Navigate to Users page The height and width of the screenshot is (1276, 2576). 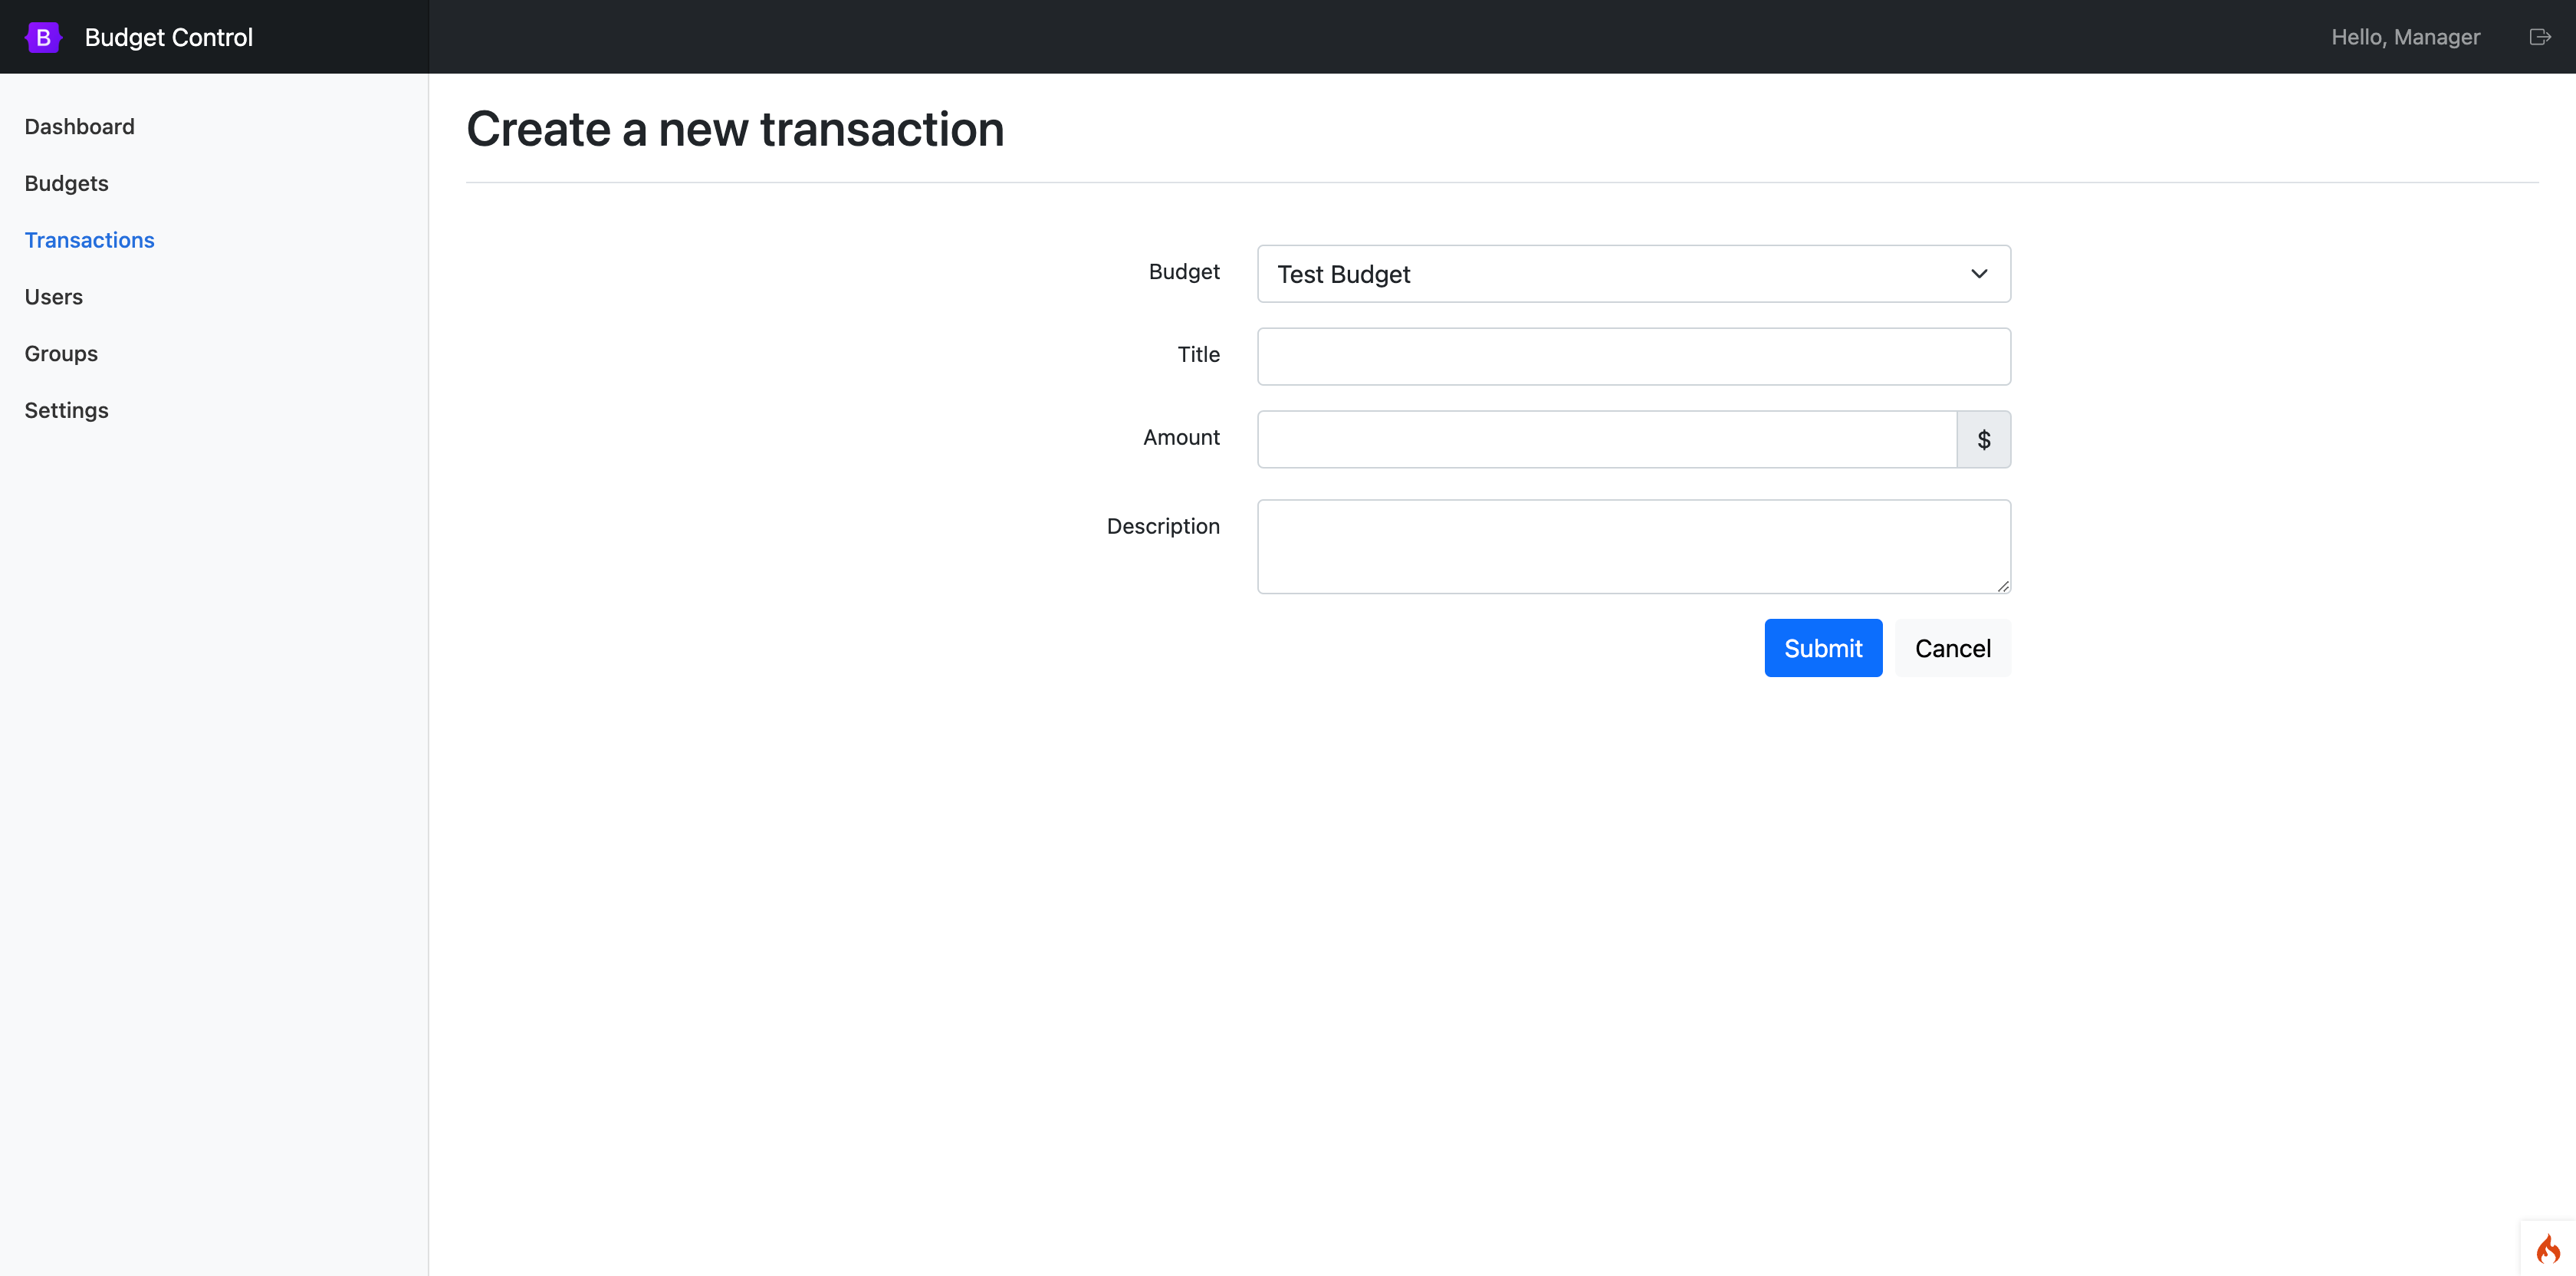point(53,297)
